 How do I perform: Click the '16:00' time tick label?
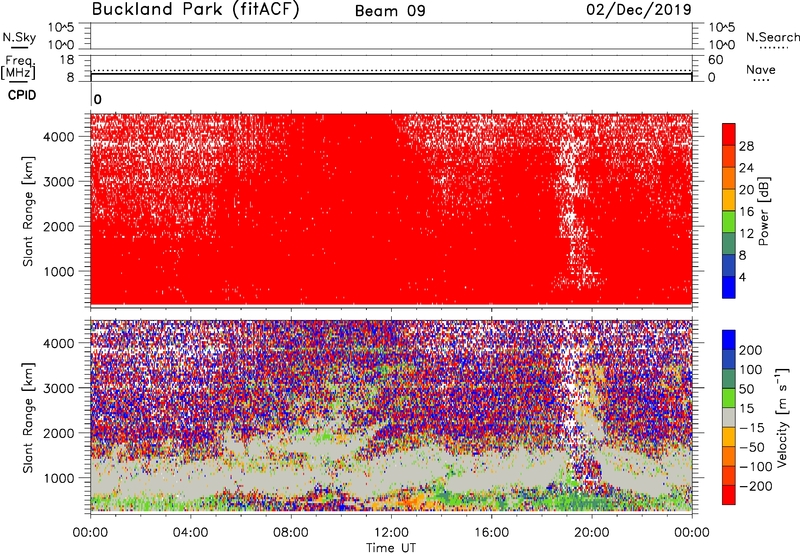[x=491, y=533]
